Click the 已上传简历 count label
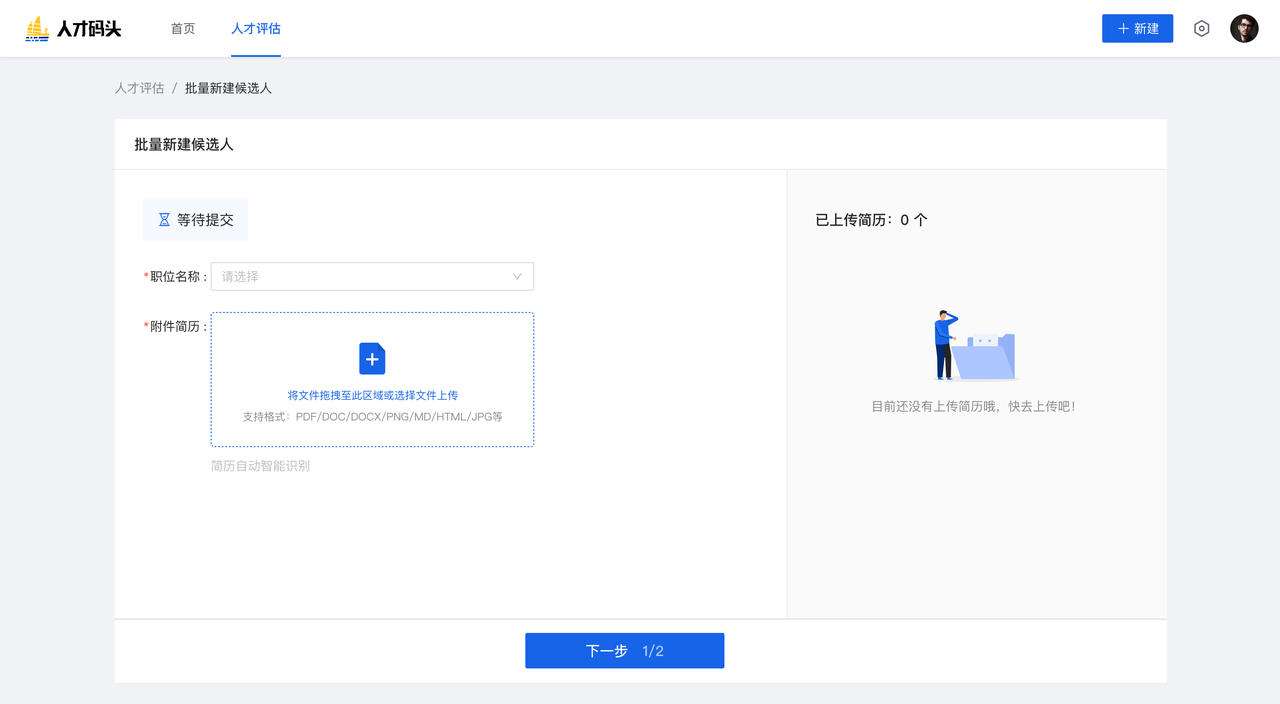The image size is (1280, 704). coord(871,220)
